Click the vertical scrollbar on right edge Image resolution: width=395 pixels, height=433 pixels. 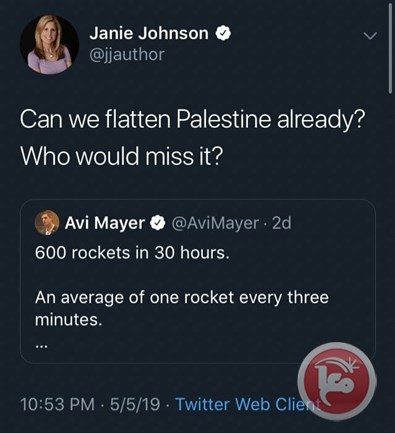pyautogui.click(x=390, y=49)
